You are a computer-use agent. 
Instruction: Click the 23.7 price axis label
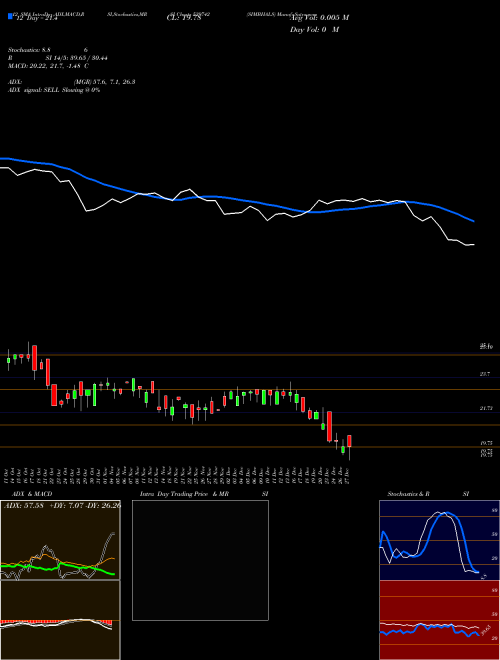pyautogui.click(x=485, y=374)
